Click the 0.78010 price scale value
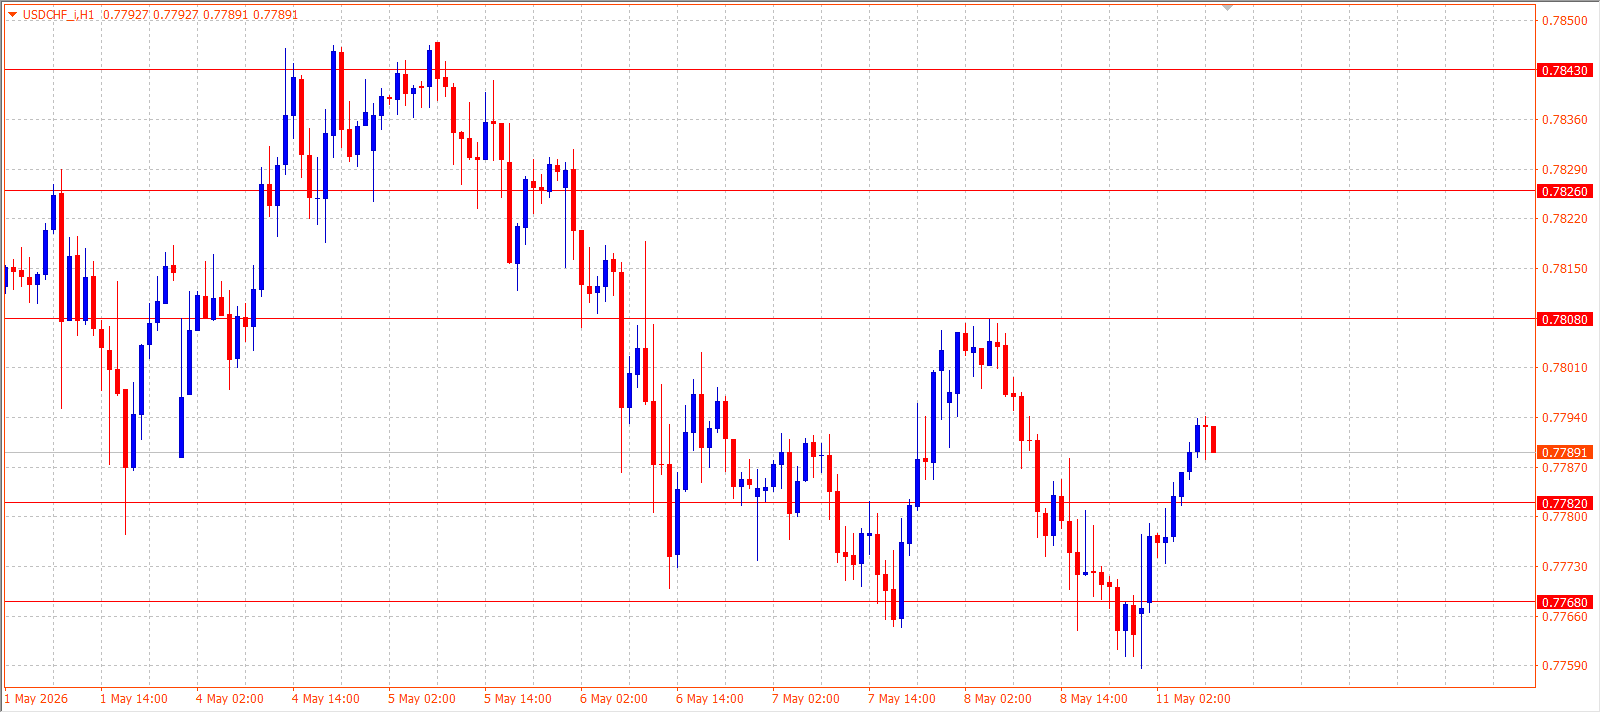This screenshot has width=1601, height=713. [1564, 368]
